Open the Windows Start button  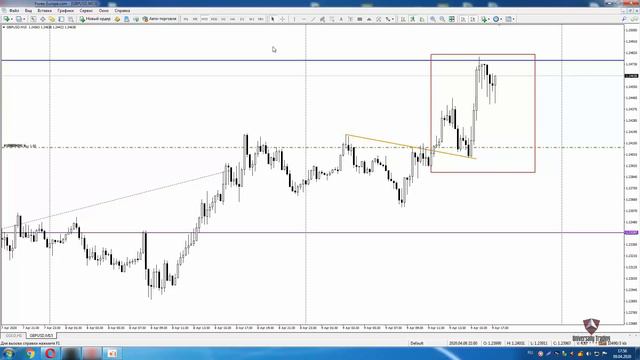pyautogui.click(x=8, y=353)
